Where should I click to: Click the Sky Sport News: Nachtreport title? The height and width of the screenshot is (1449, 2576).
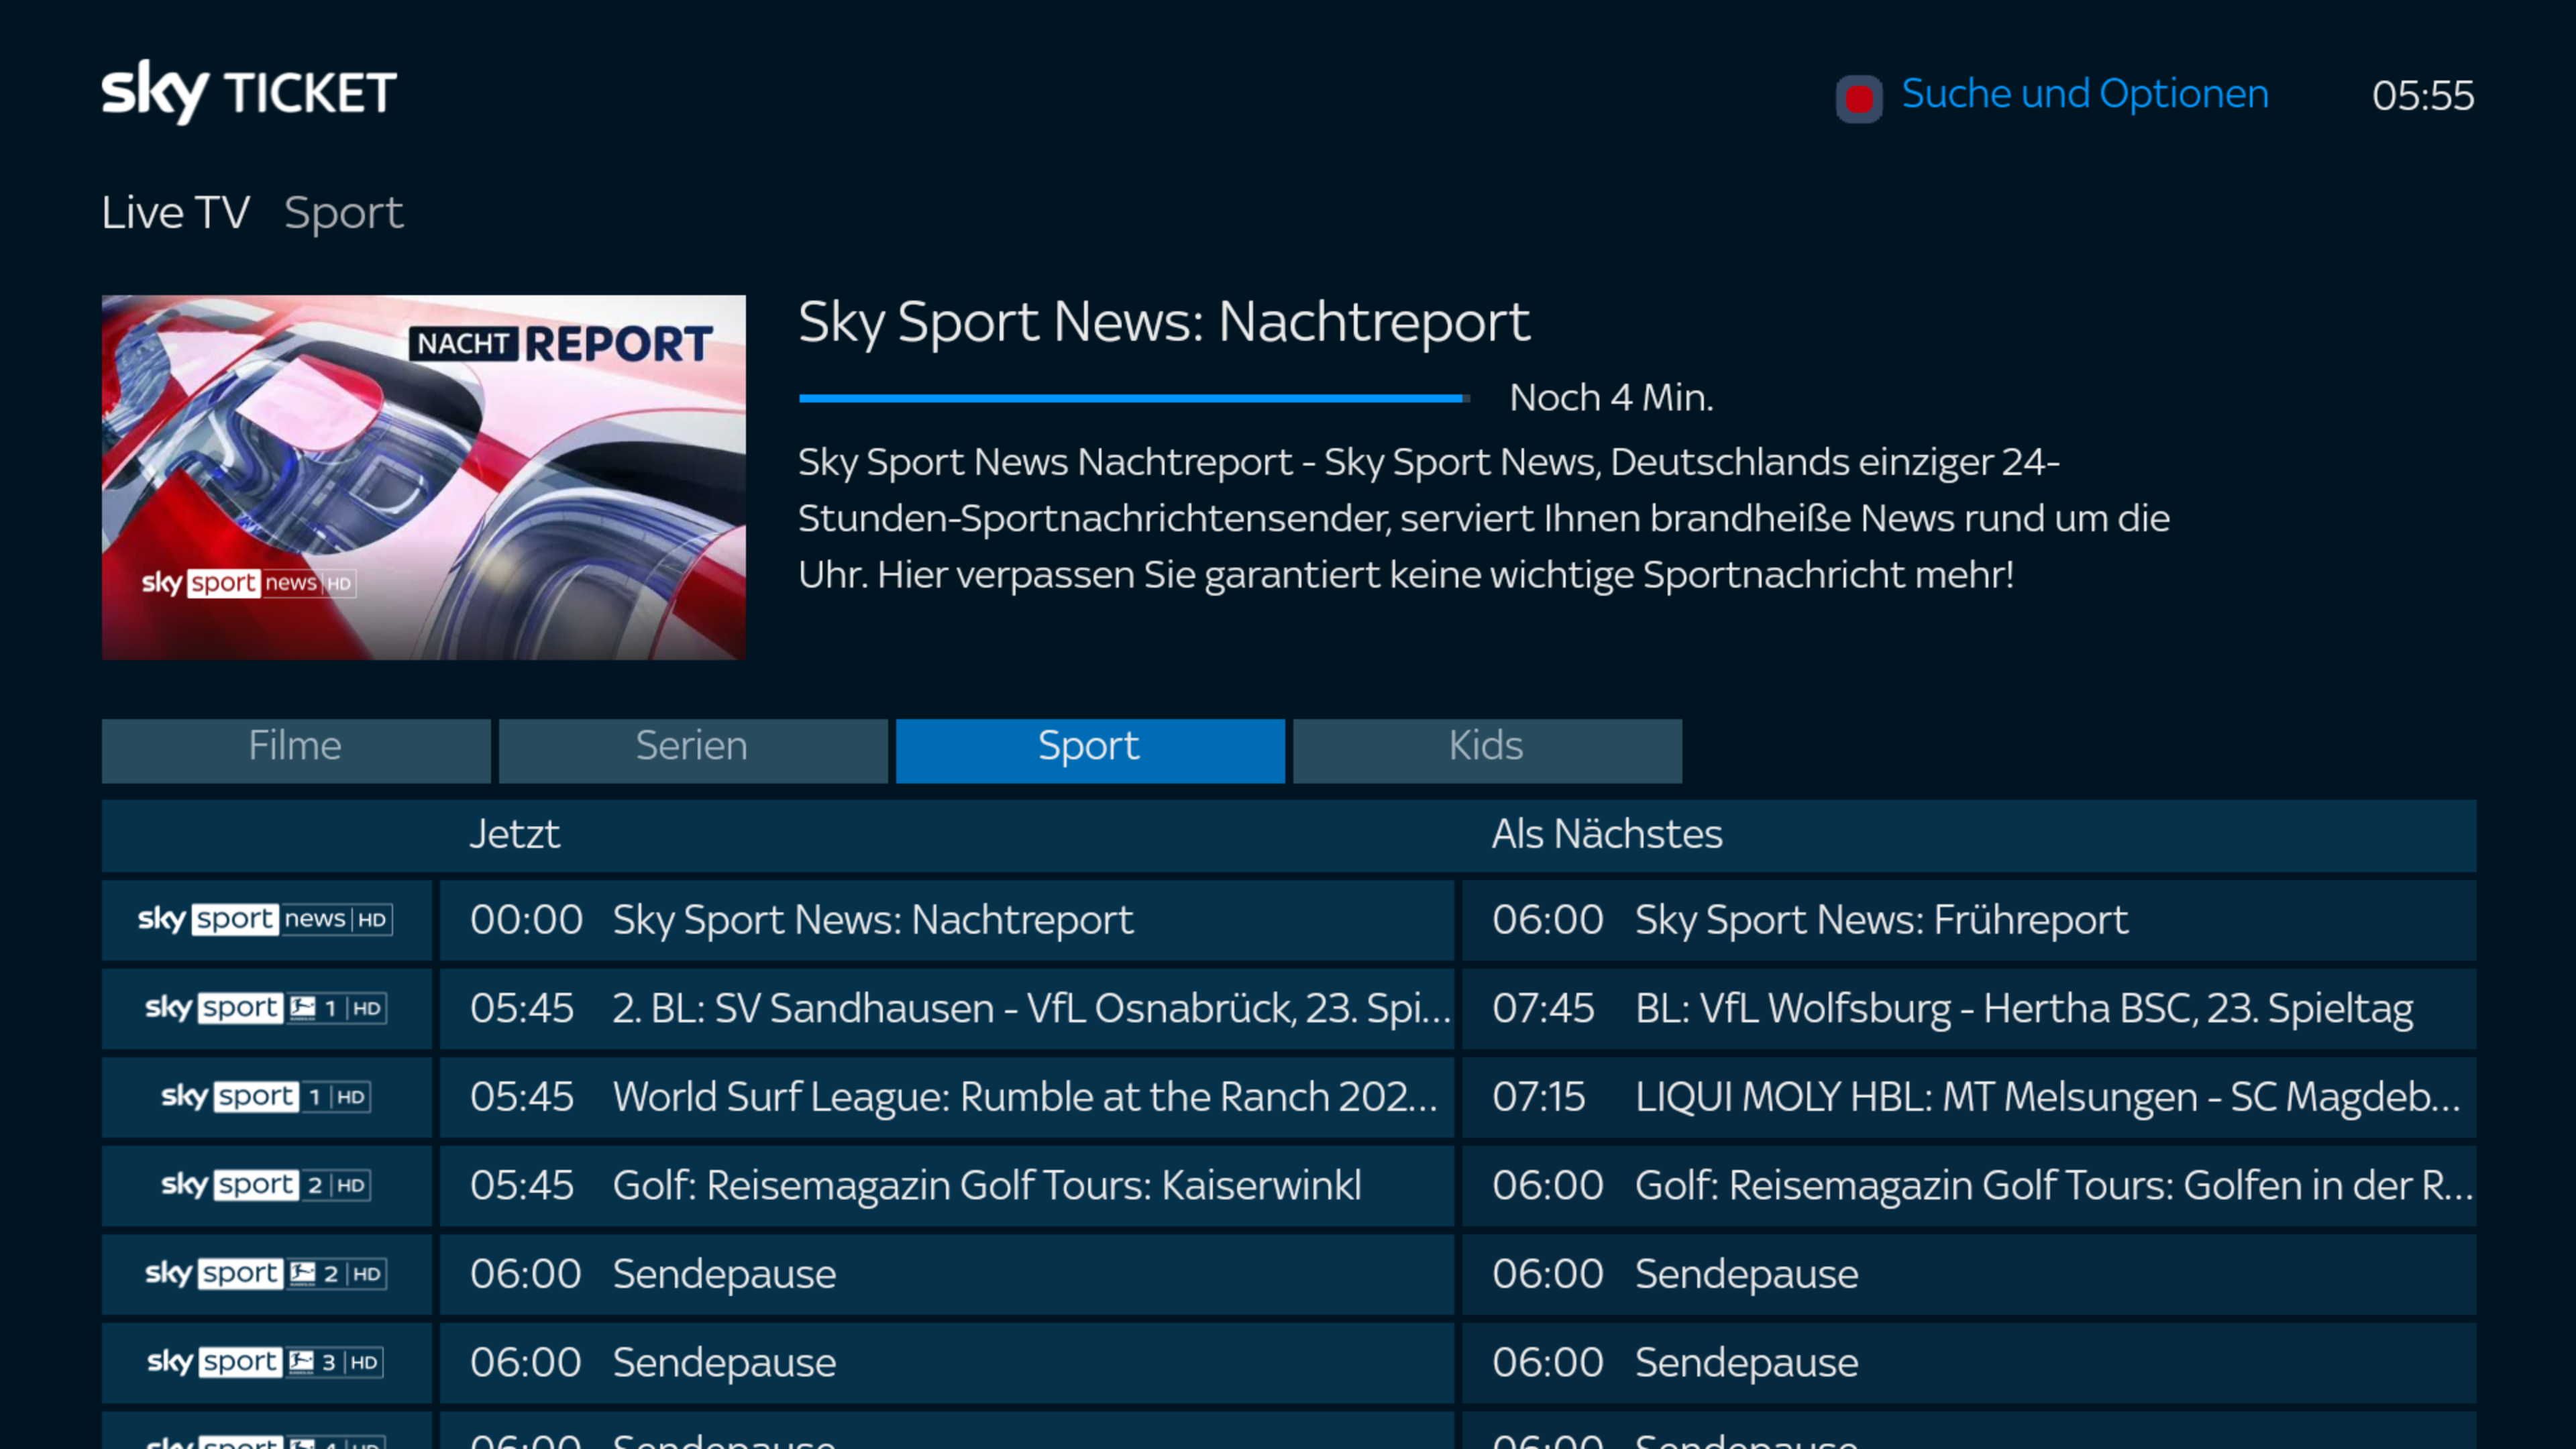pos(1164,323)
